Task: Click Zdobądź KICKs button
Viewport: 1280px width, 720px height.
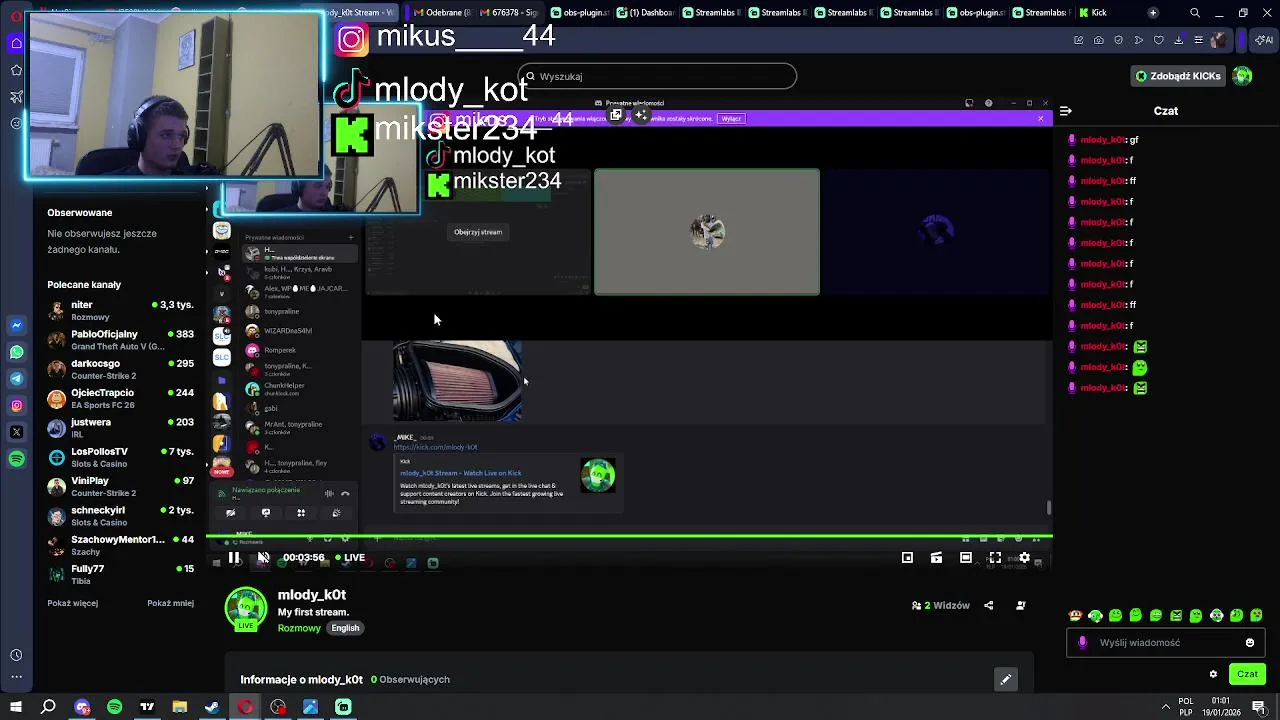Action: (1178, 76)
